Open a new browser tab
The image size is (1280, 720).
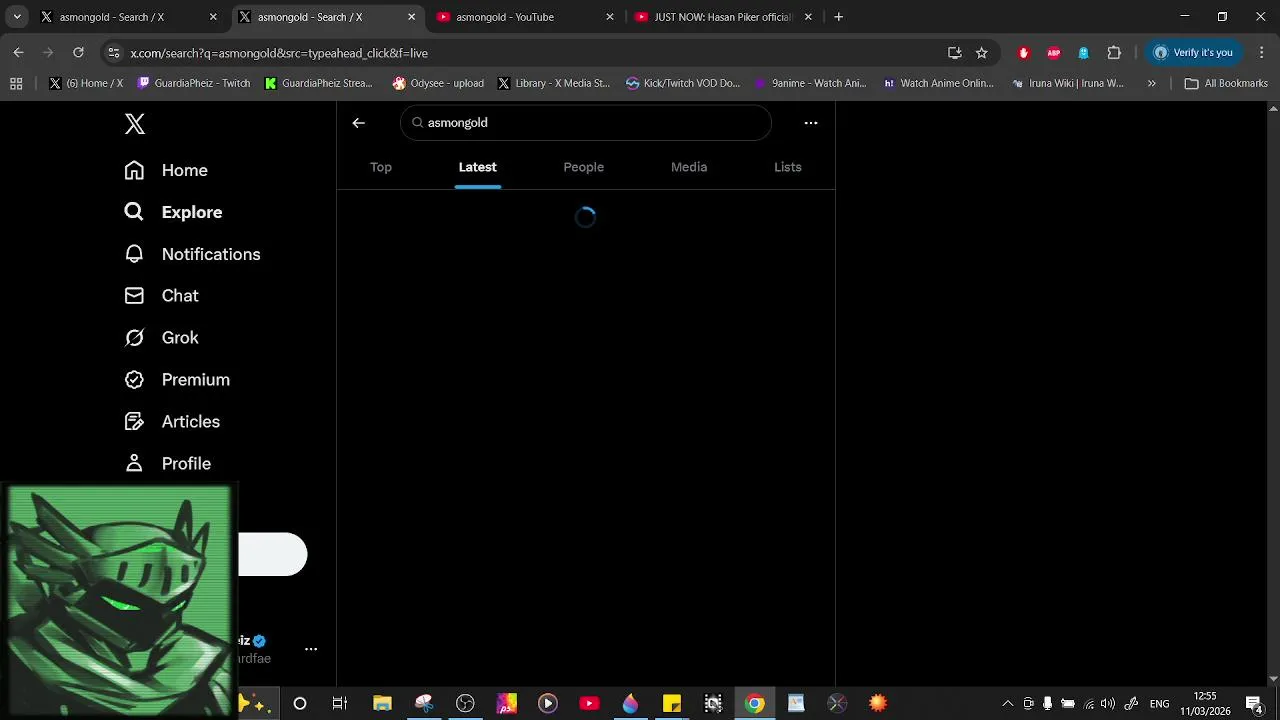point(839,17)
